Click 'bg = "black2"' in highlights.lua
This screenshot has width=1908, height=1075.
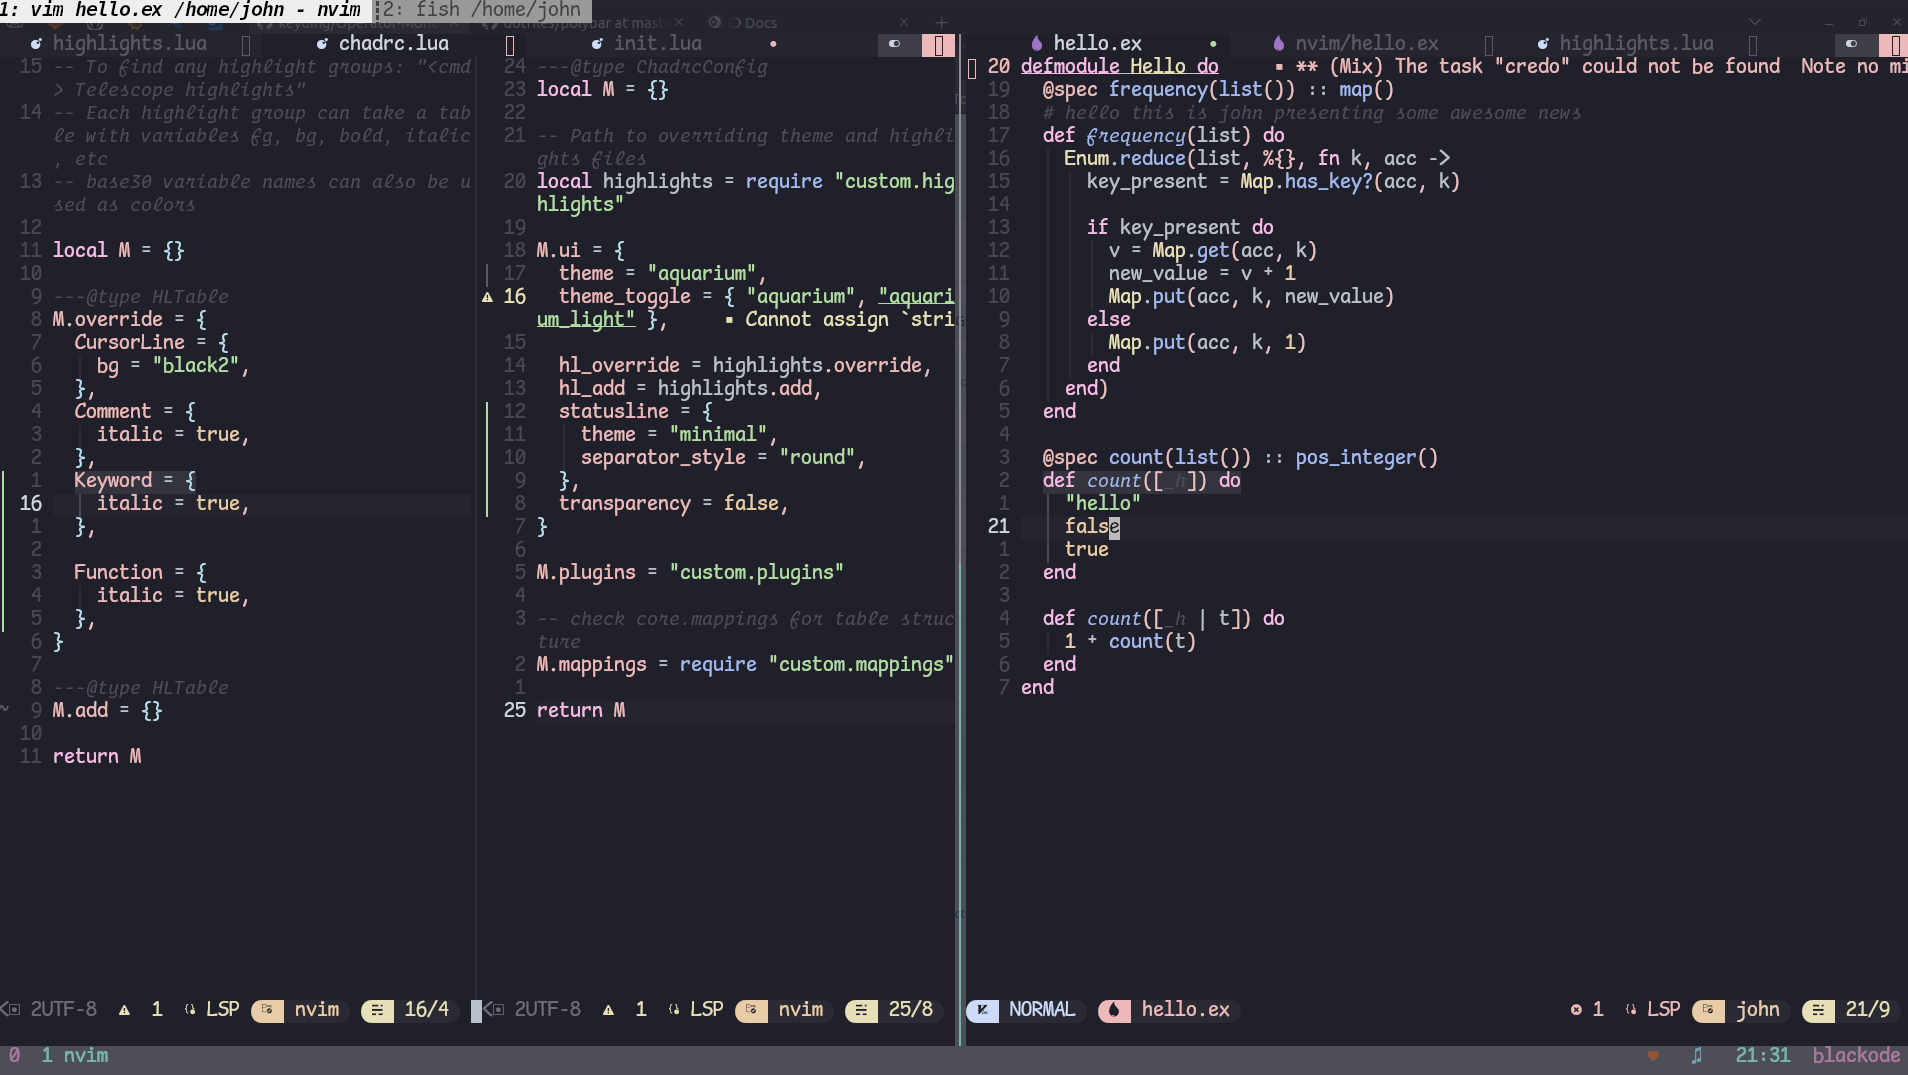pyautogui.click(x=172, y=365)
